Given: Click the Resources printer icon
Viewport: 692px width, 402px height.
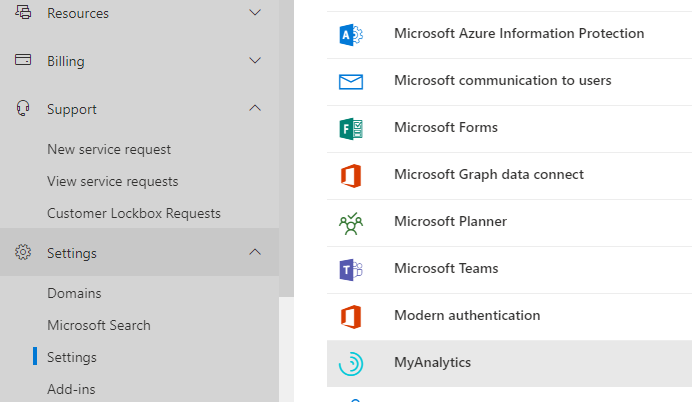Looking at the screenshot, I should click(23, 11).
